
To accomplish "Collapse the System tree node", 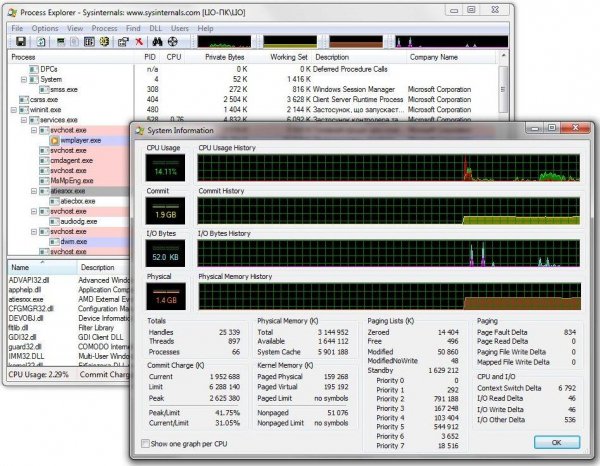I will point(24,80).
